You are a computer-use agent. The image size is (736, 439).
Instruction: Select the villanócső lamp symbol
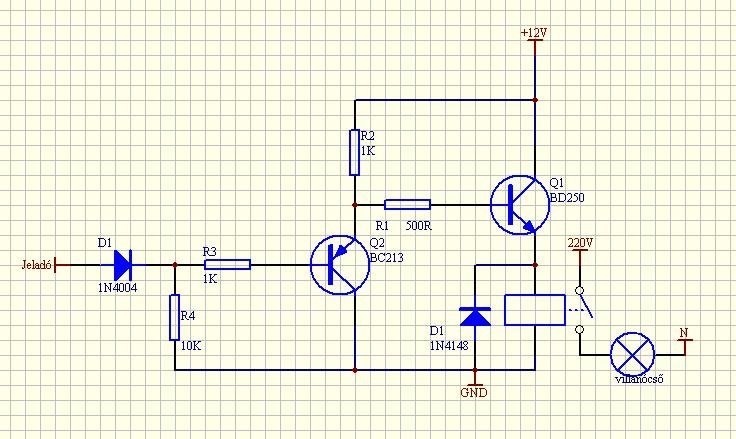632,355
